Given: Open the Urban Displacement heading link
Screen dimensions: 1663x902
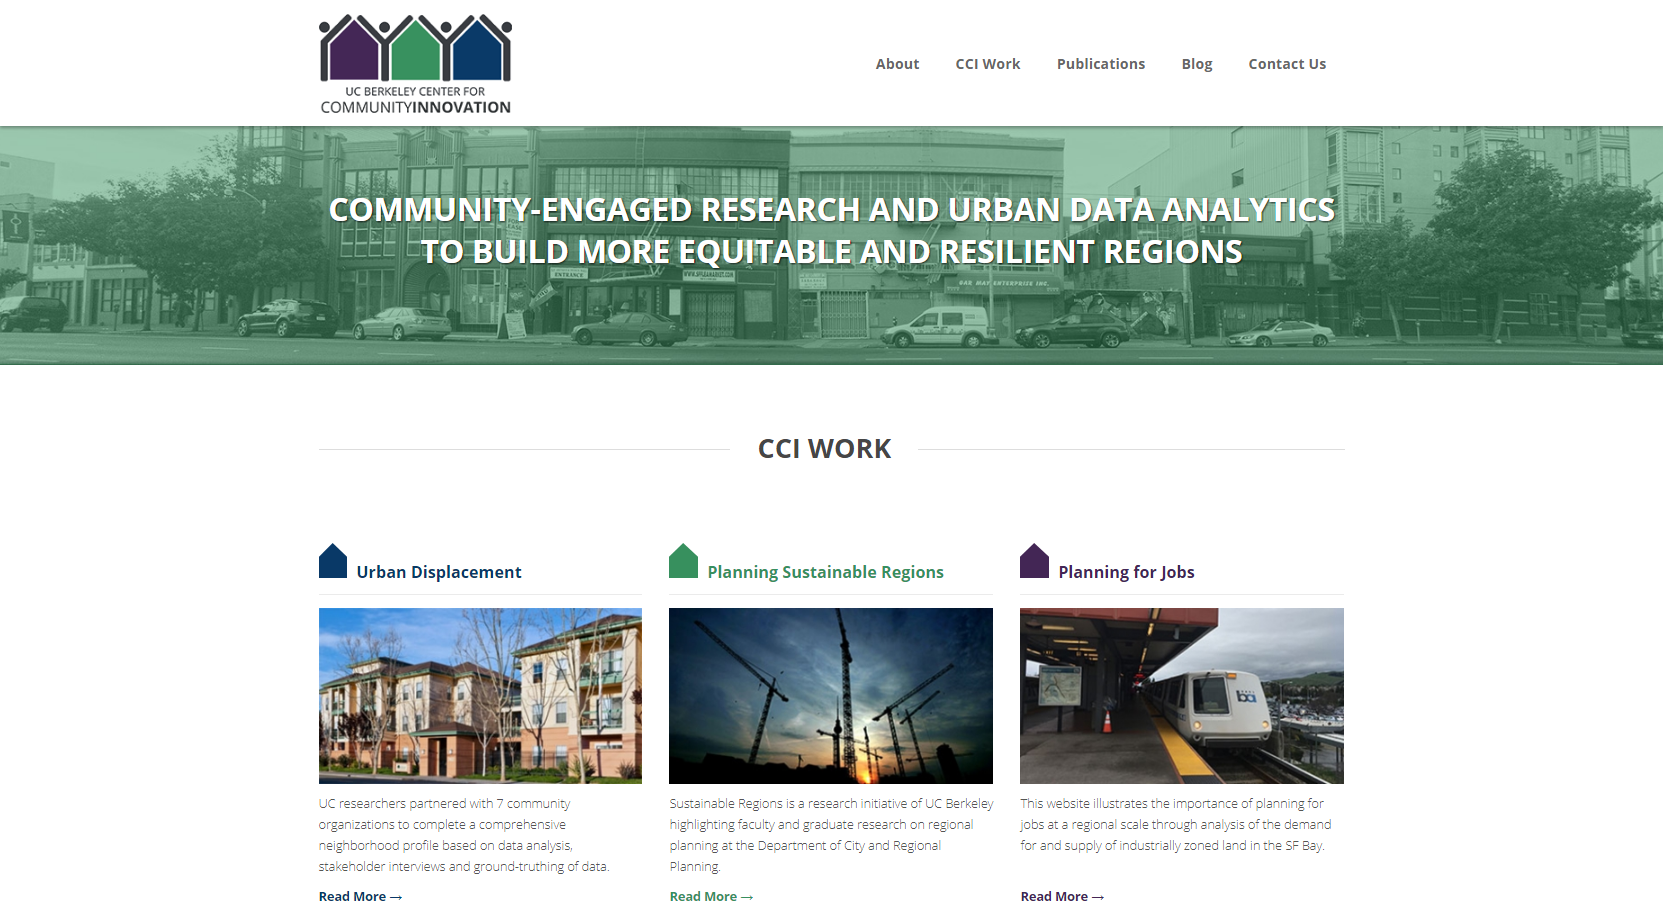Looking at the screenshot, I should tap(439, 572).
